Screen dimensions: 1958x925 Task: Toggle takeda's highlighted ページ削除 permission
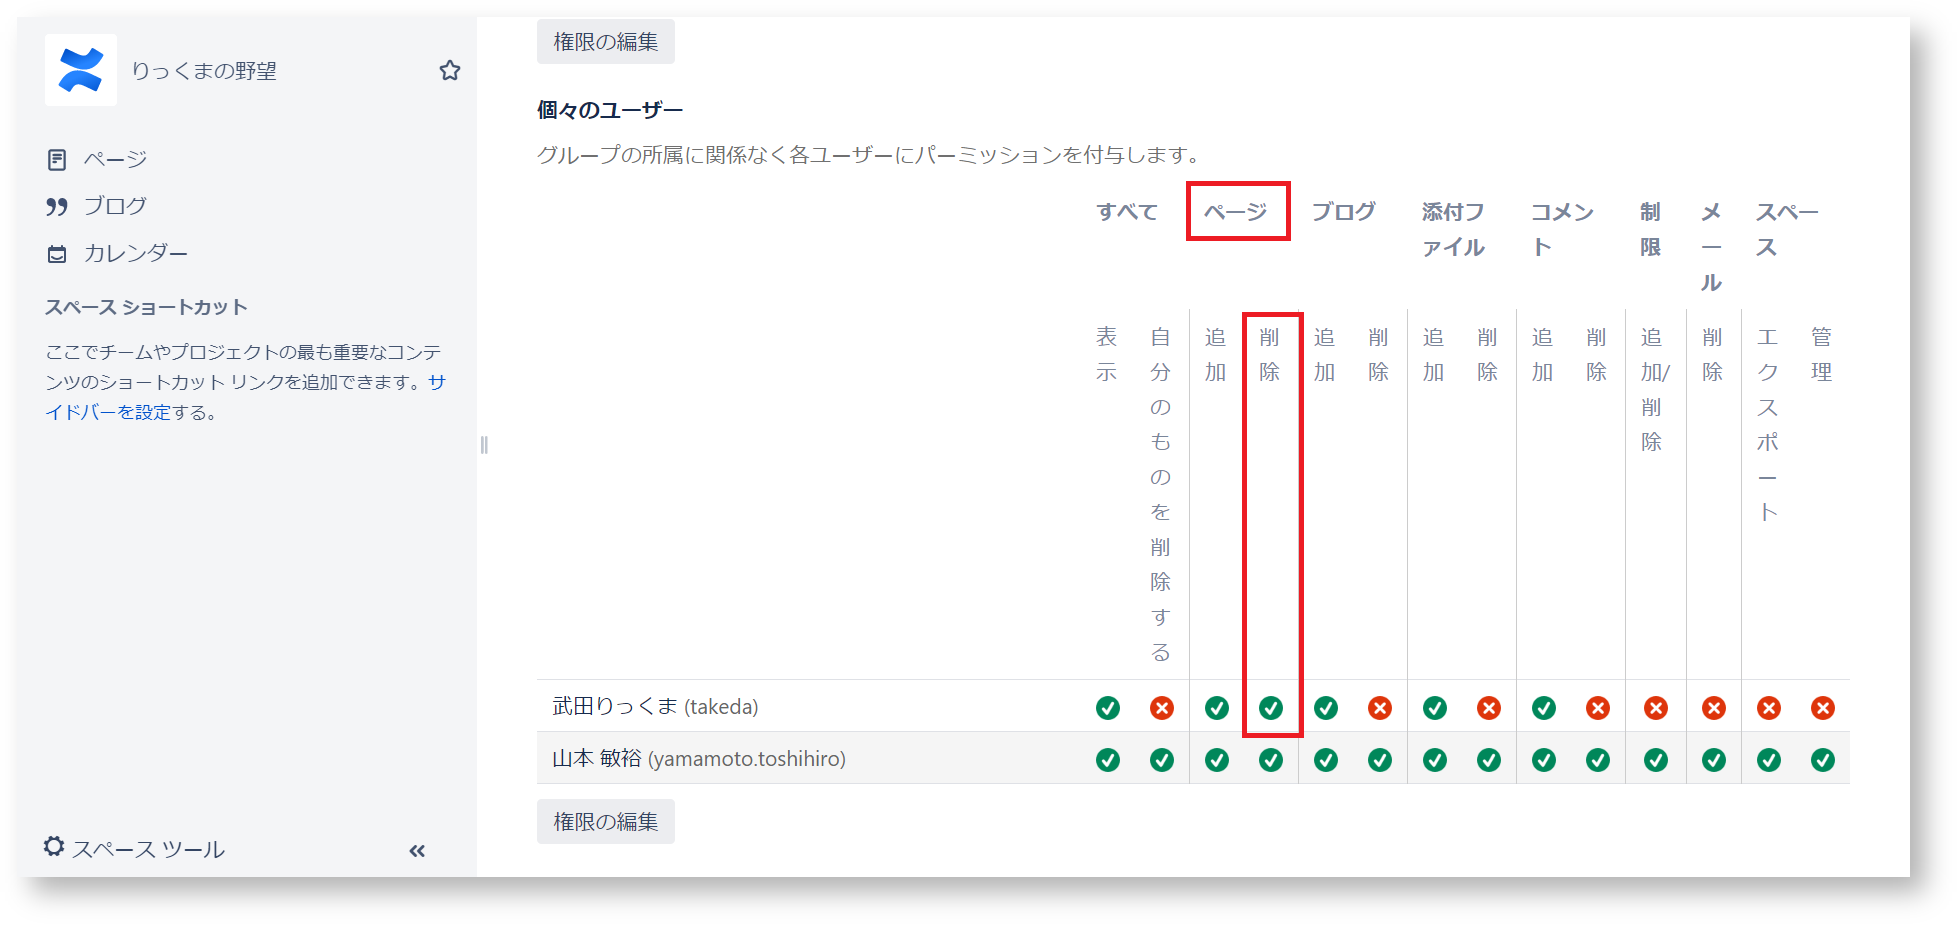click(x=1271, y=708)
